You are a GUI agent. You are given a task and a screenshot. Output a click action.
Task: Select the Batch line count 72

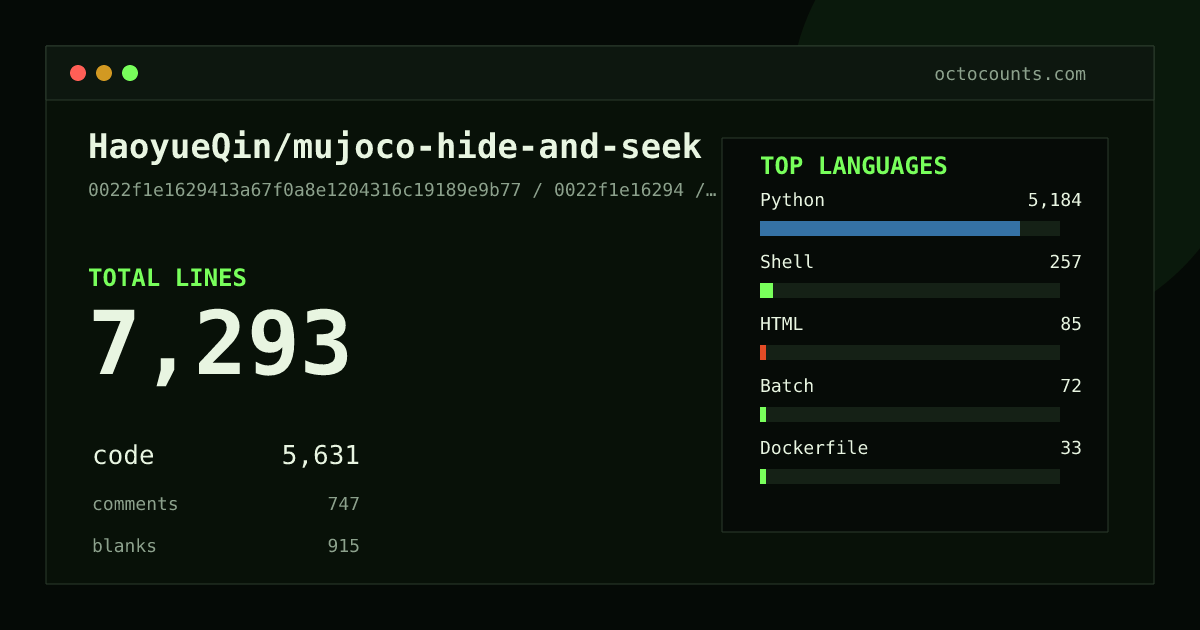coord(1071,386)
